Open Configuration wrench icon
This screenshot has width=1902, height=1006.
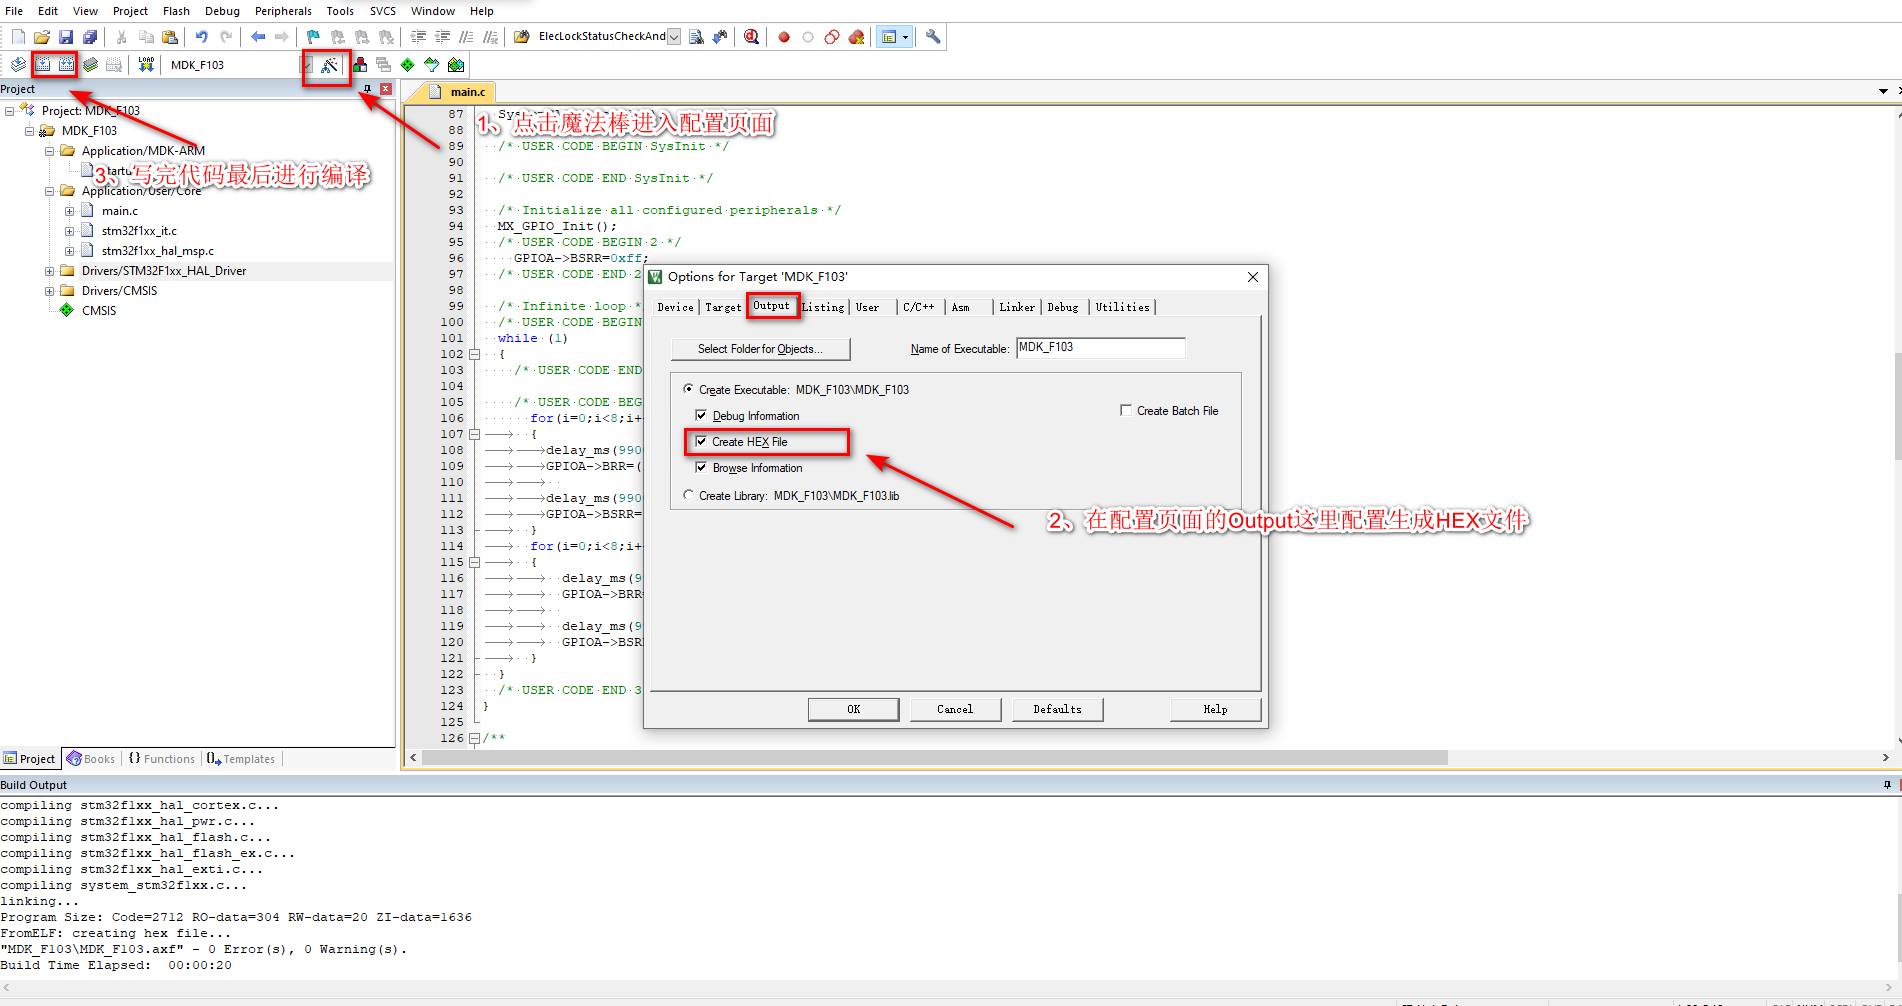[933, 37]
